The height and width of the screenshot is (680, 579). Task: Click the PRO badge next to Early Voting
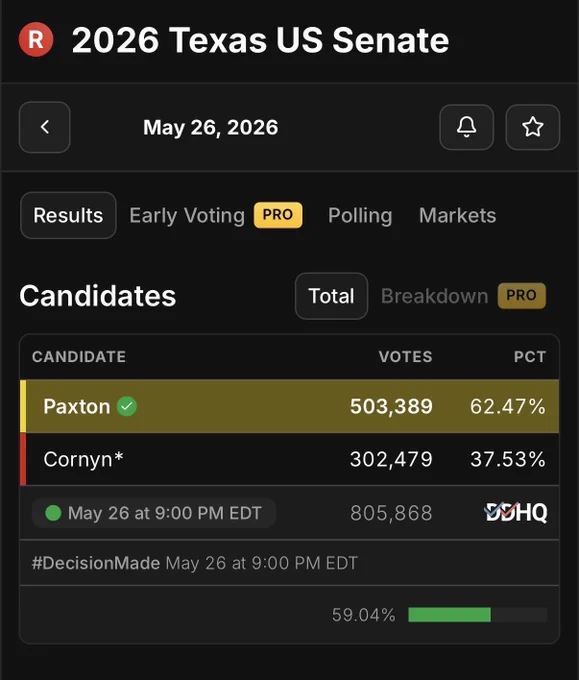click(x=278, y=215)
